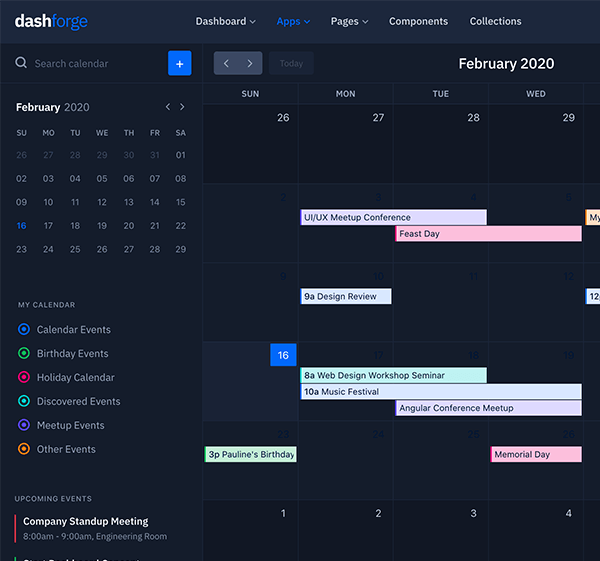The height and width of the screenshot is (561, 600).
Task: Toggle Holiday Calendar filter
Action: (24, 377)
